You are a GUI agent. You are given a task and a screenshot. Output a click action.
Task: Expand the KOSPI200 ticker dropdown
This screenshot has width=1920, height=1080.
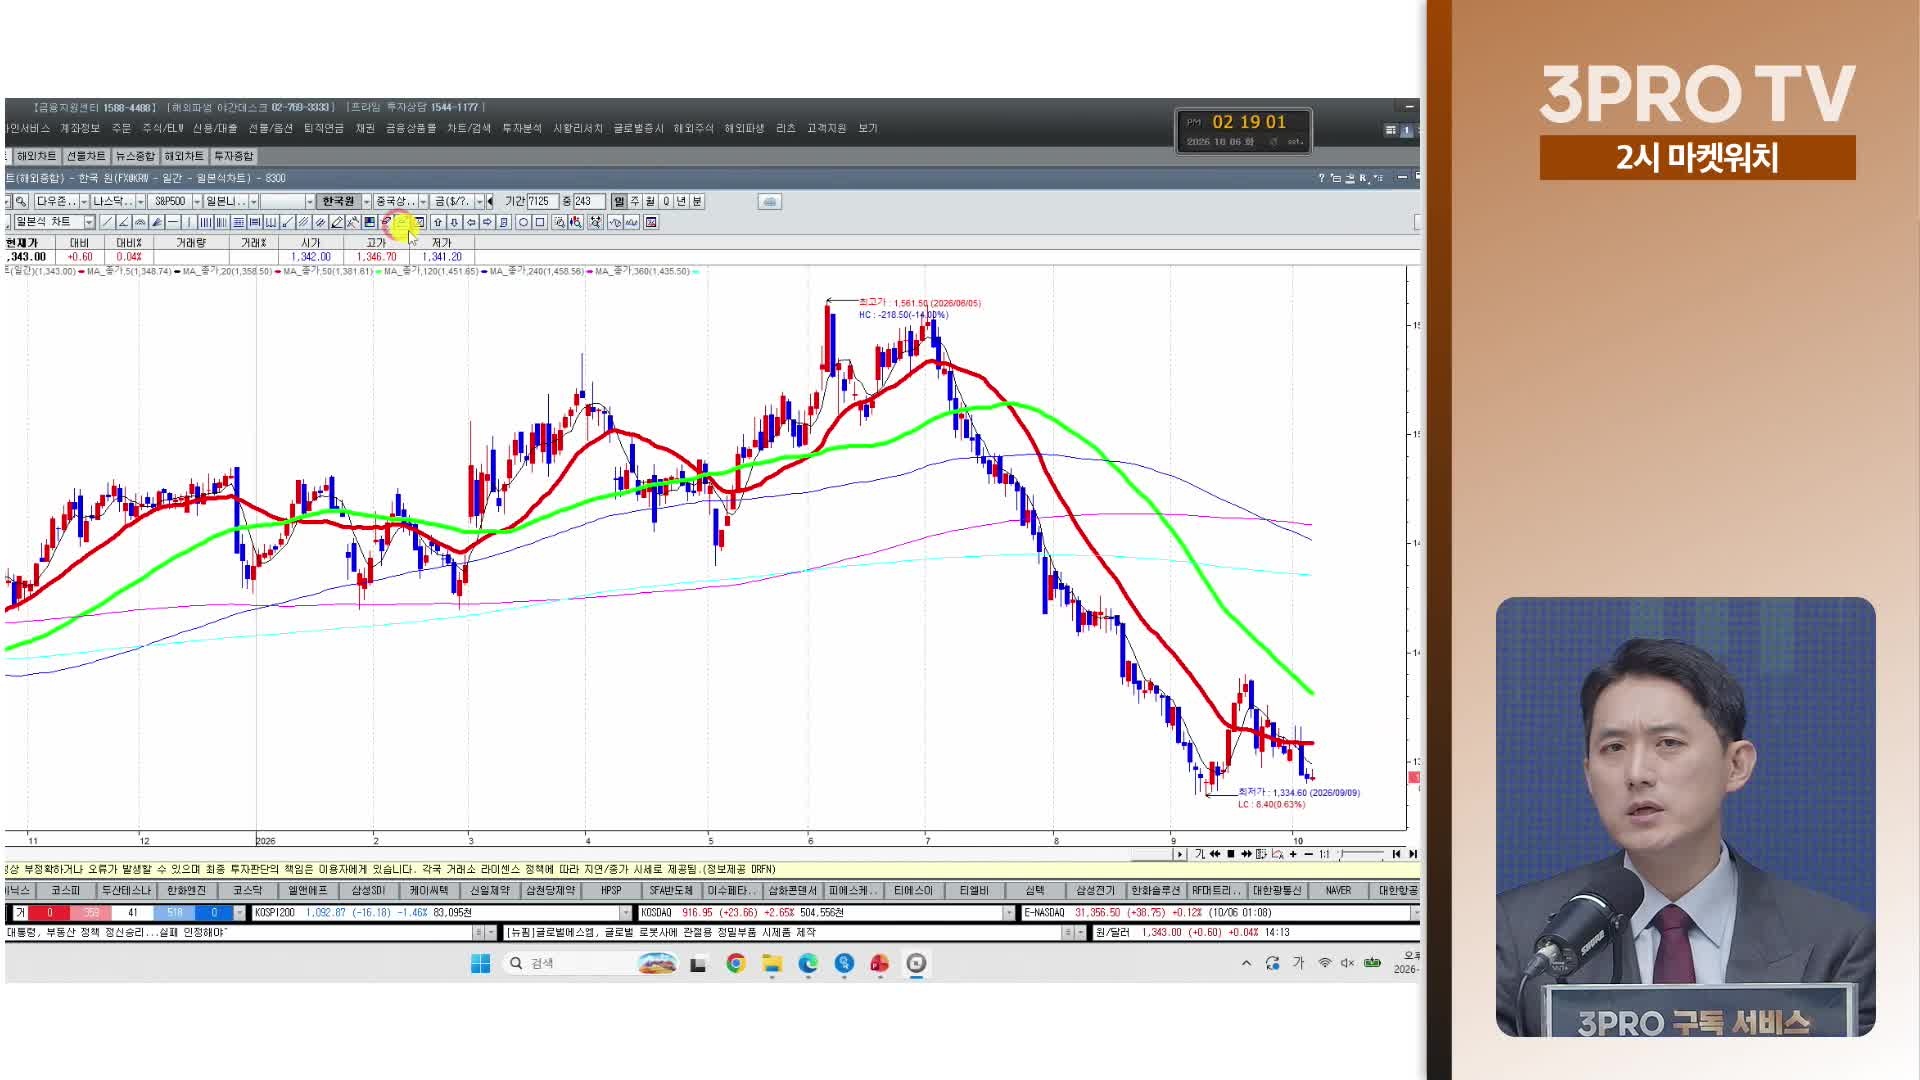626,913
